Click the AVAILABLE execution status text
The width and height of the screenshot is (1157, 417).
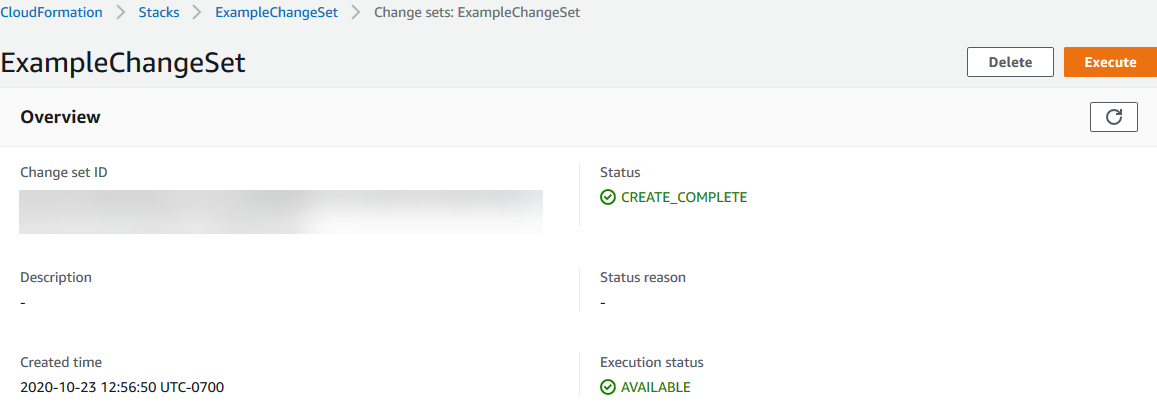tap(655, 387)
